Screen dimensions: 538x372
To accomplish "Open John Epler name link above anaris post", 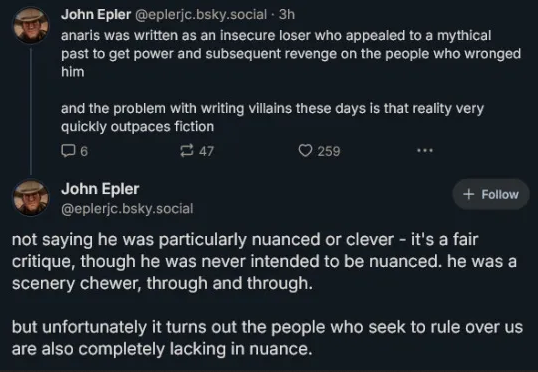I will click(x=96, y=14).
